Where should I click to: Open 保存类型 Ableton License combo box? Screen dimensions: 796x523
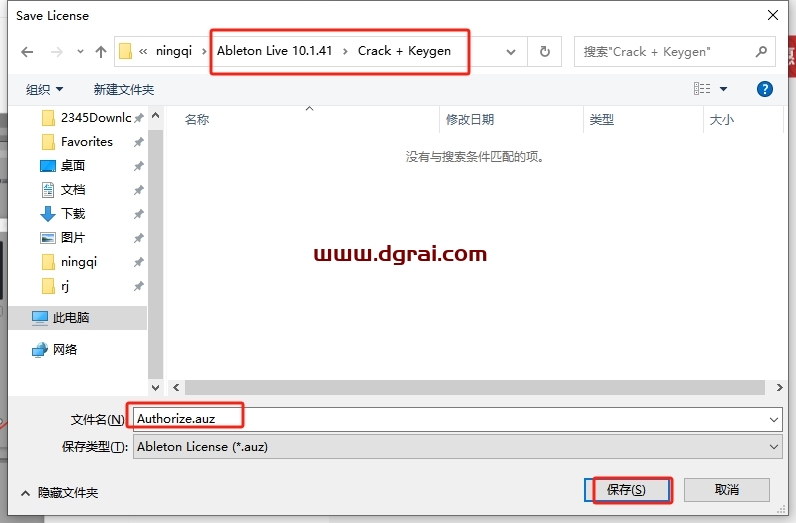click(457, 447)
